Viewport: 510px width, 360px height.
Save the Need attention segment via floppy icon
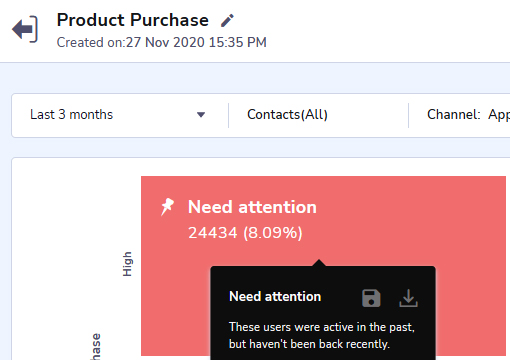(x=371, y=298)
